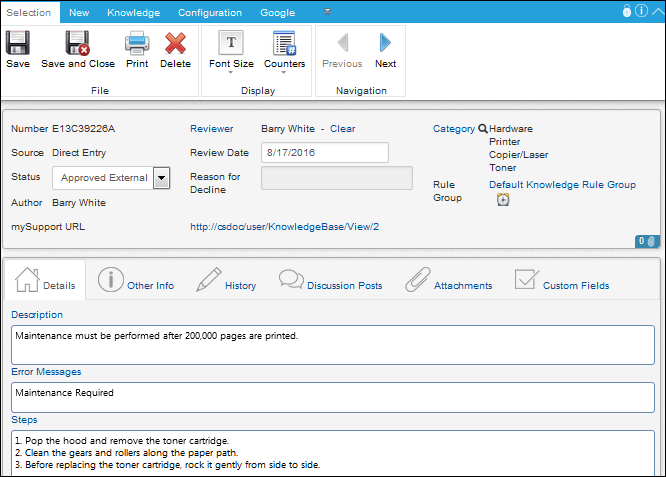Click the Attachments paperclip tab icon

point(418,279)
